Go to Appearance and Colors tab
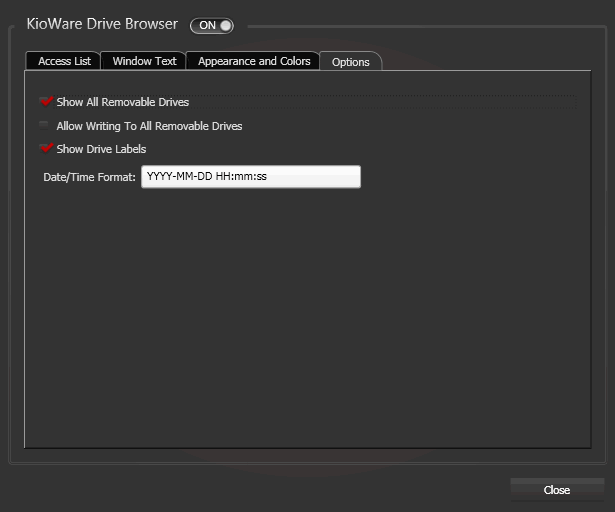This screenshot has width=615, height=512. [x=253, y=61]
